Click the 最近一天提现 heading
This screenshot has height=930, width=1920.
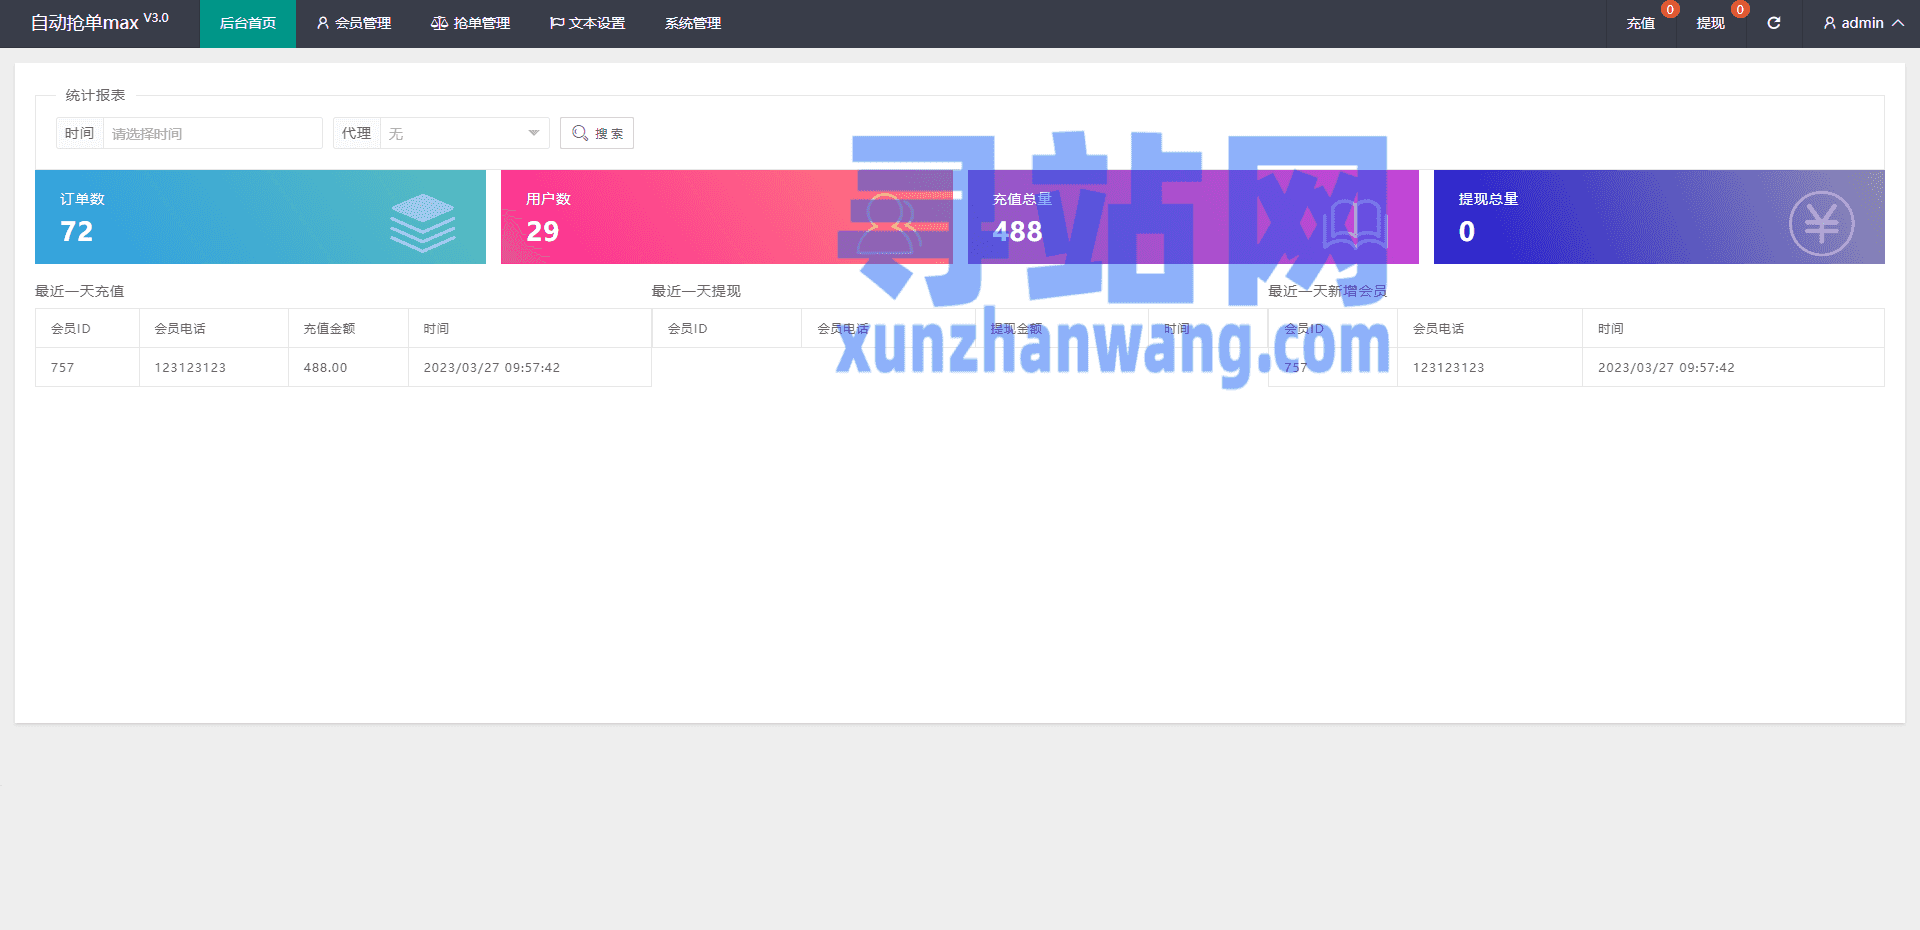(x=696, y=291)
